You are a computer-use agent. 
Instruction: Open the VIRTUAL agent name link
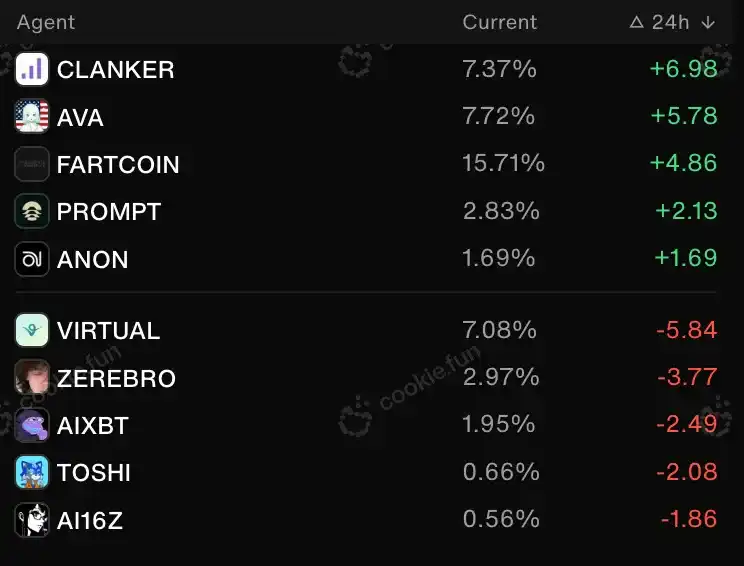tap(108, 330)
